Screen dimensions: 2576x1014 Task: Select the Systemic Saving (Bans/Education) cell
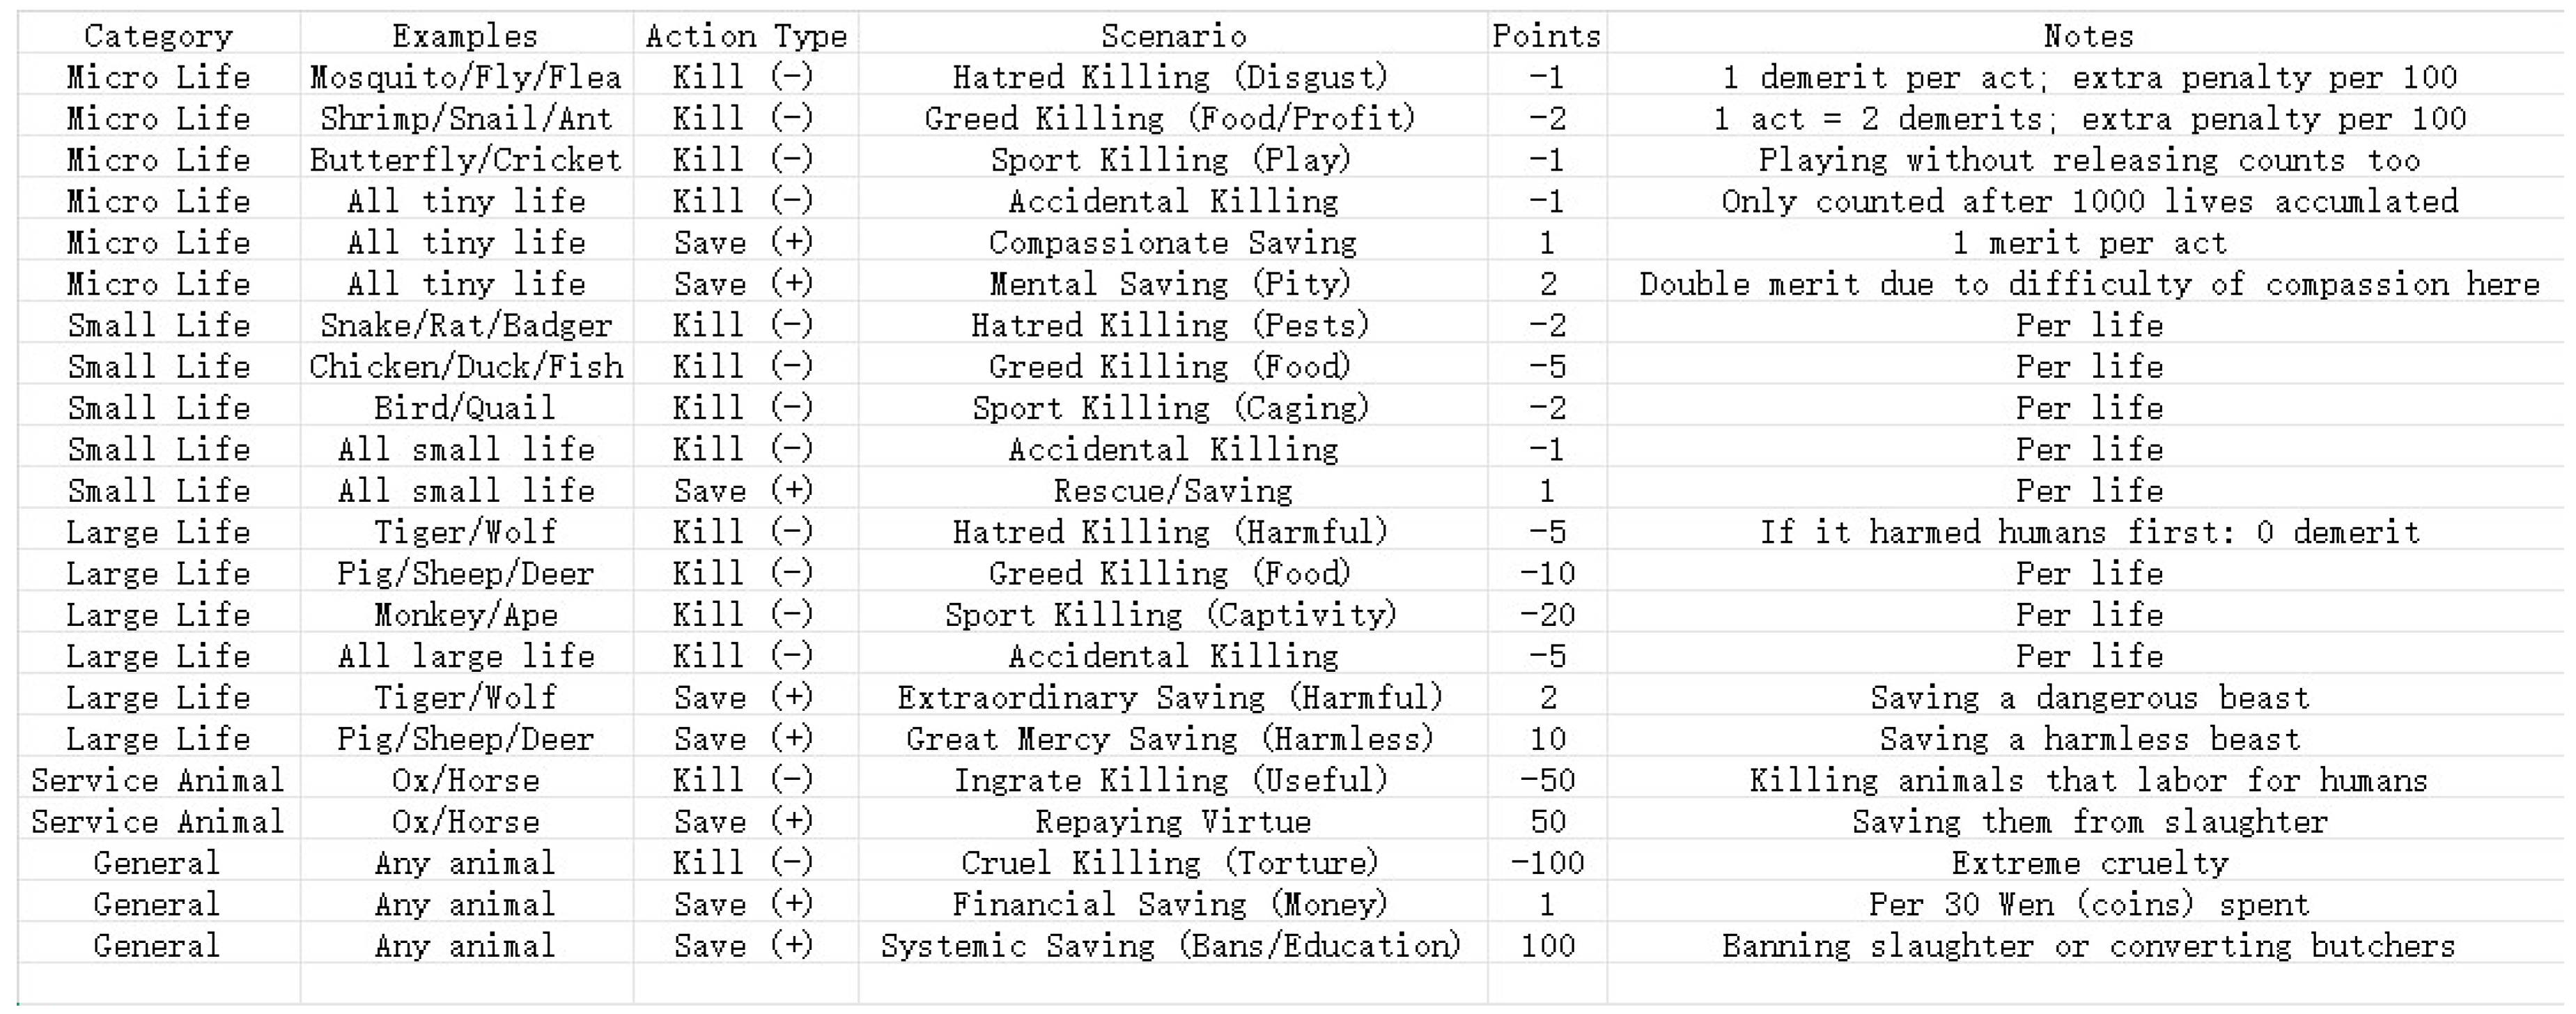pyautogui.click(x=1173, y=945)
